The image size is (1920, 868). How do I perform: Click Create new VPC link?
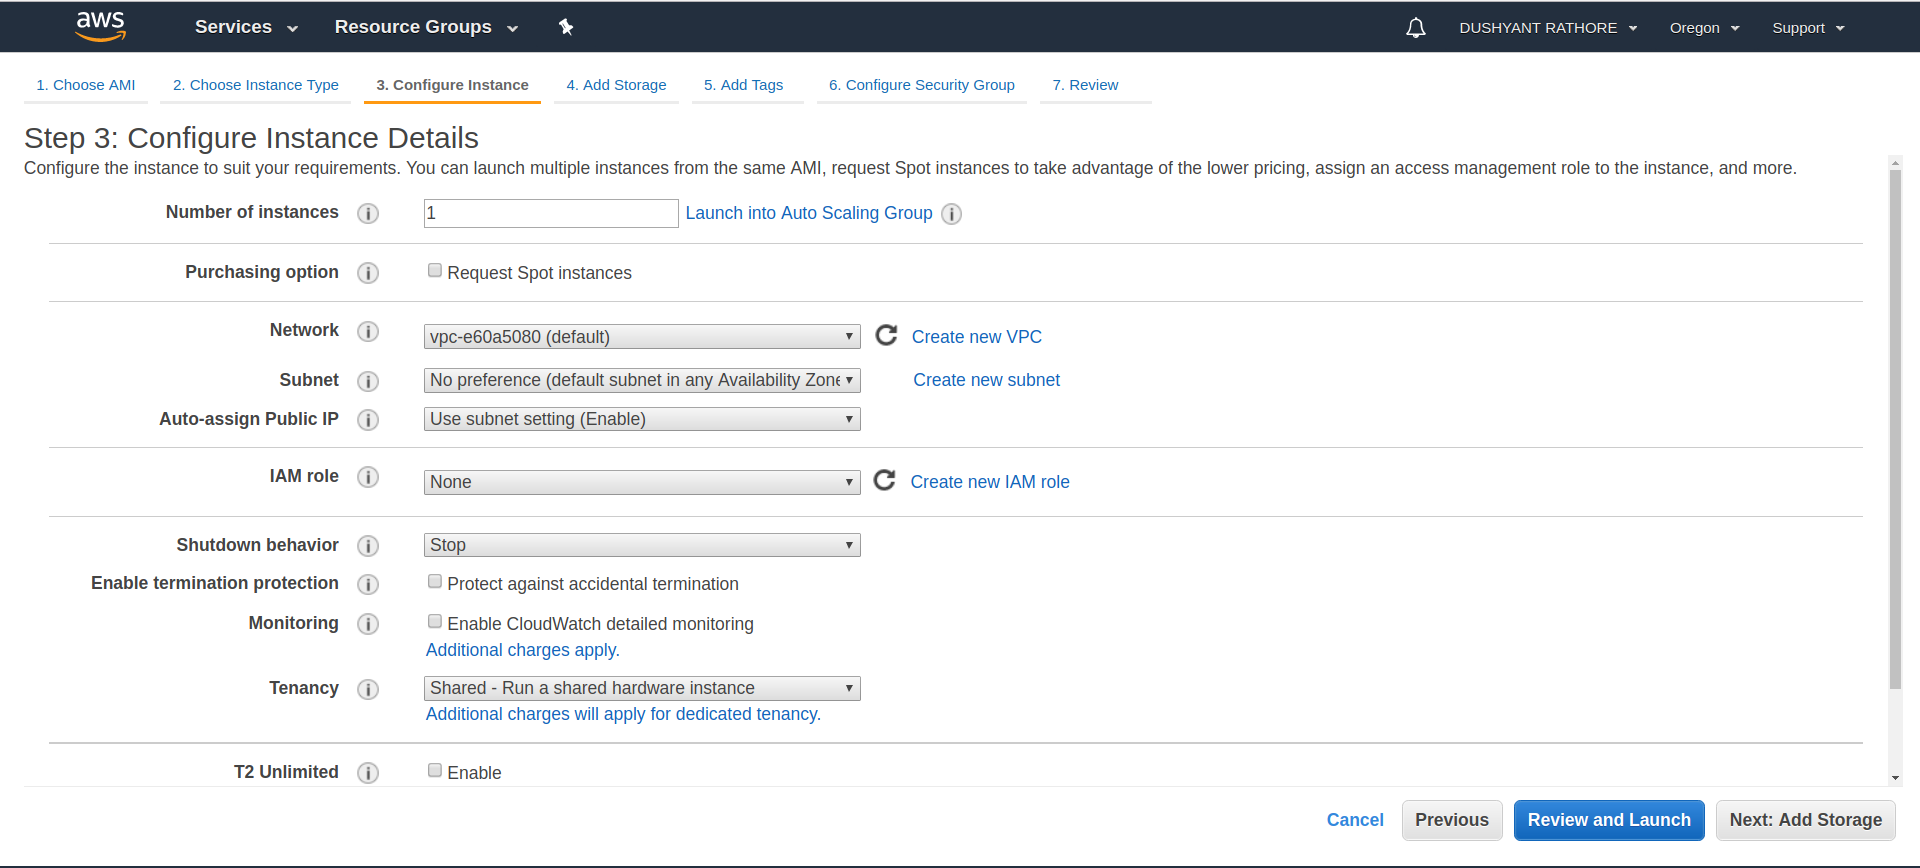(977, 337)
